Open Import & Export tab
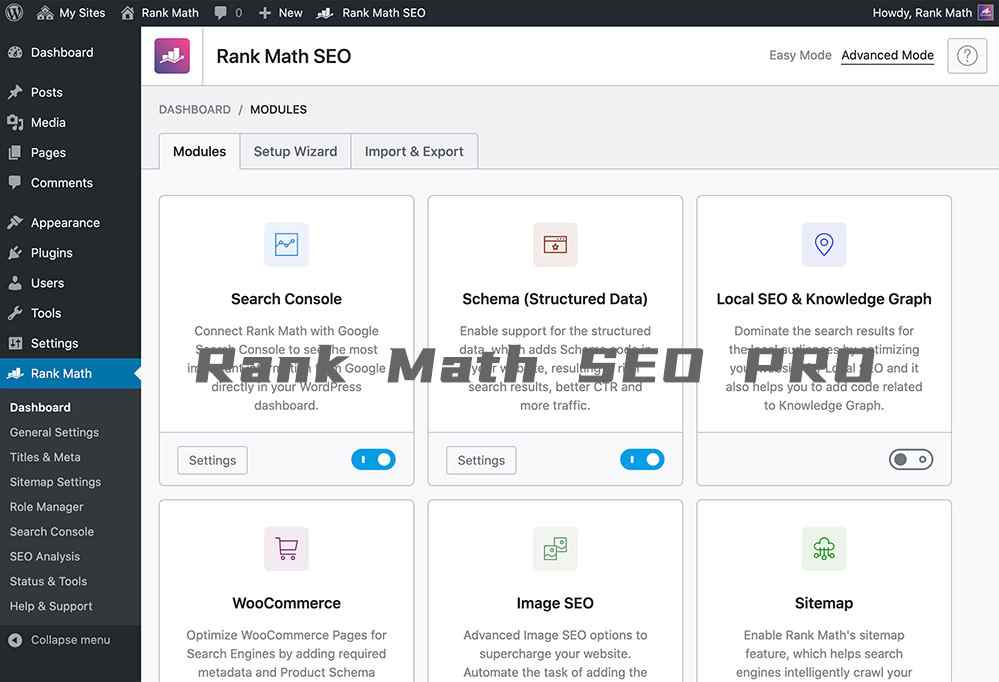Image resolution: width=999 pixels, height=682 pixels. click(x=414, y=152)
